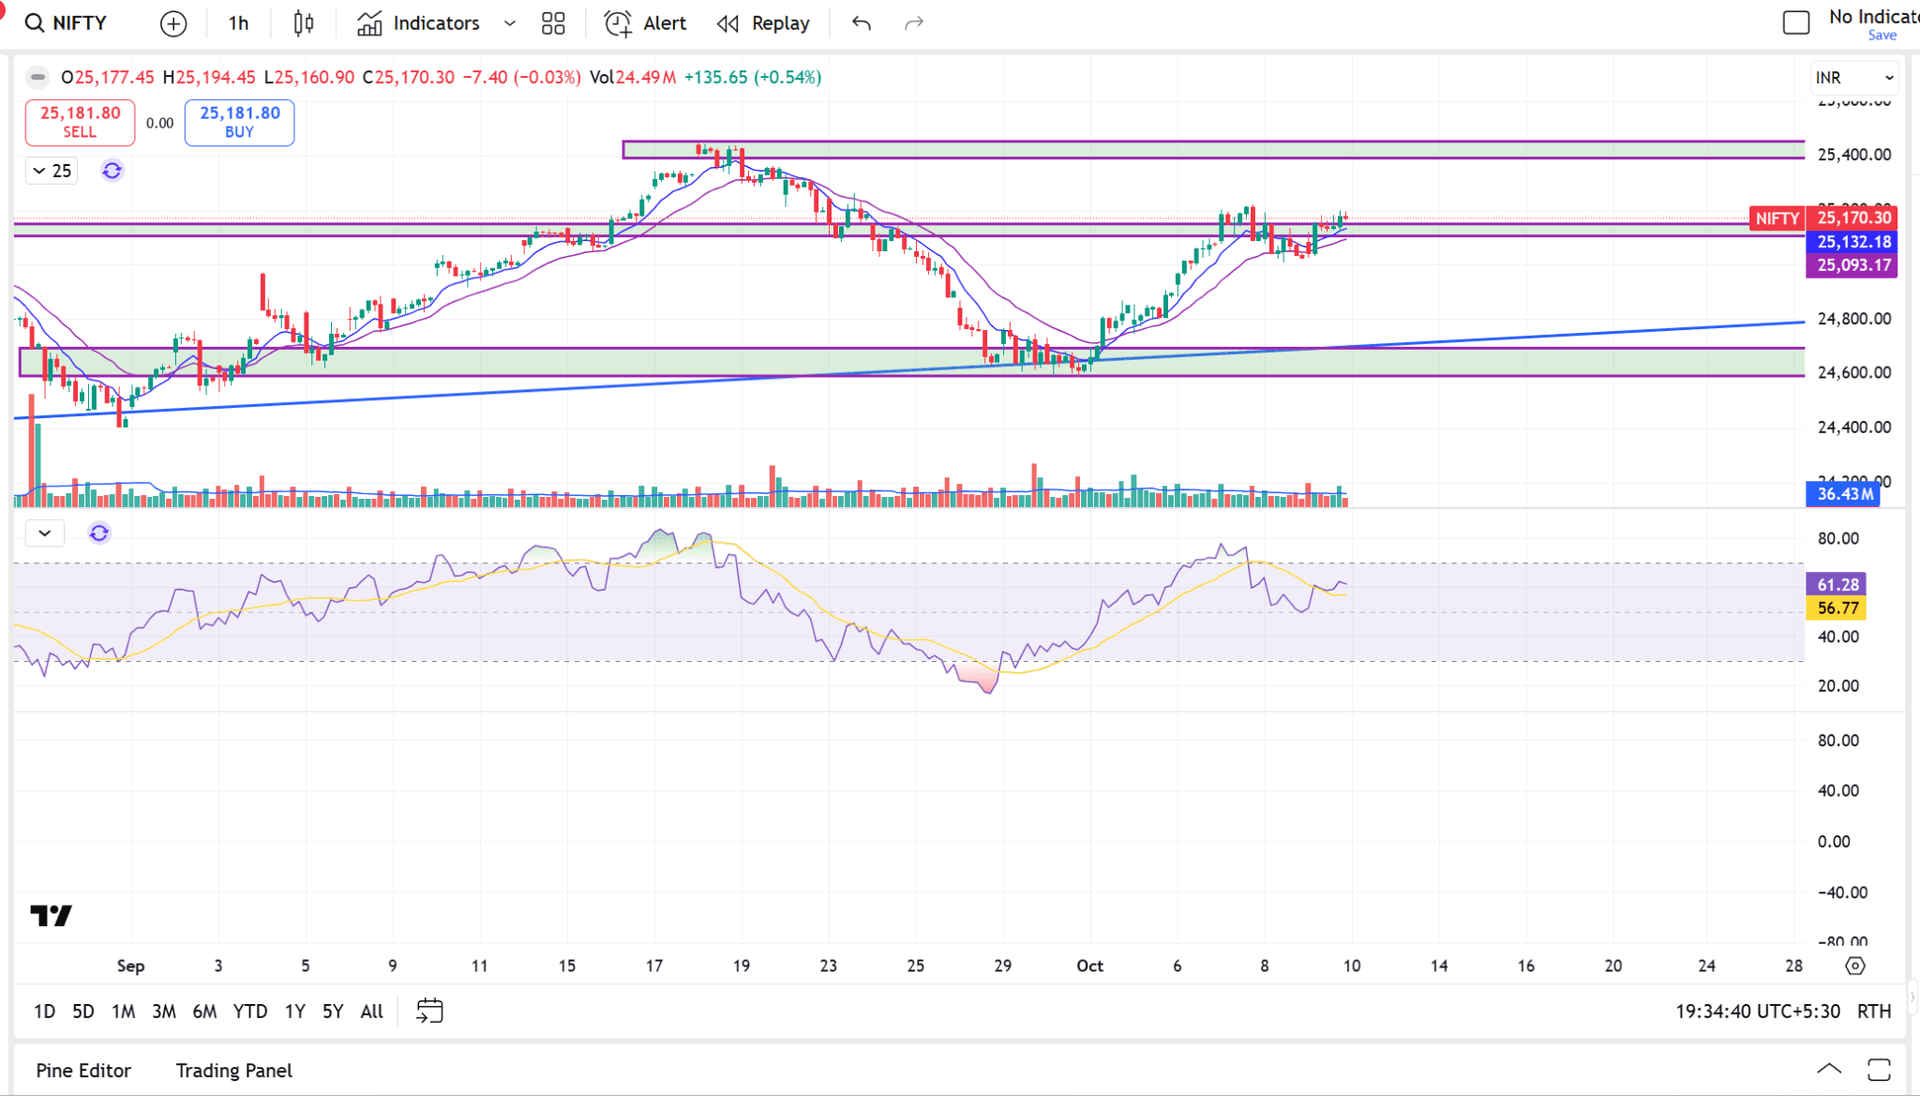Expand the bottom panel with up chevron
Viewport: 1920px width, 1096px height.
1829,1070
